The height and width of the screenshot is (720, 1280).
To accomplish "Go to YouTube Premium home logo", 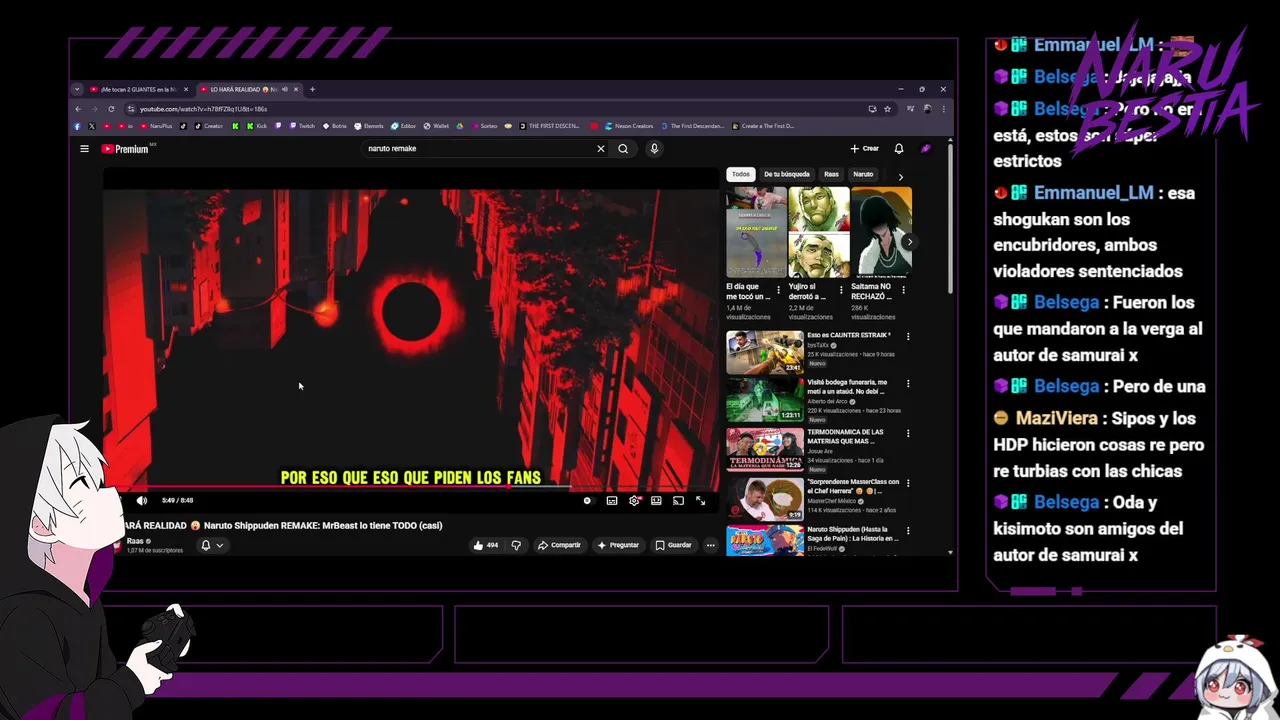I will 126,149.
